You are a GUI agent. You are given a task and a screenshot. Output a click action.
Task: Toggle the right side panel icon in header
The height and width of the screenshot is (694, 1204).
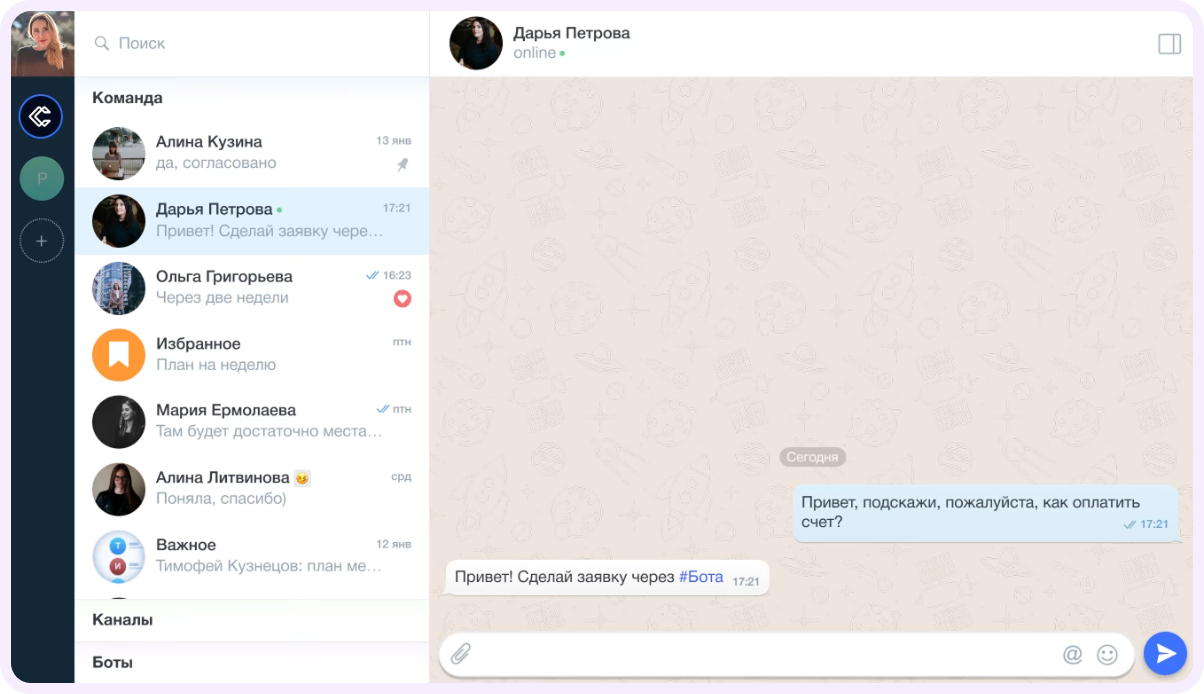pyautogui.click(x=1169, y=44)
